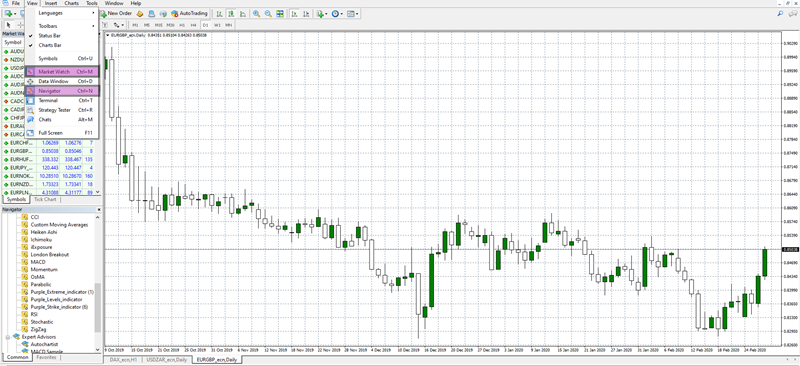The height and width of the screenshot is (366, 800).
Task: Toggle the AutoTrading button
Action: [x=189, y=13]
